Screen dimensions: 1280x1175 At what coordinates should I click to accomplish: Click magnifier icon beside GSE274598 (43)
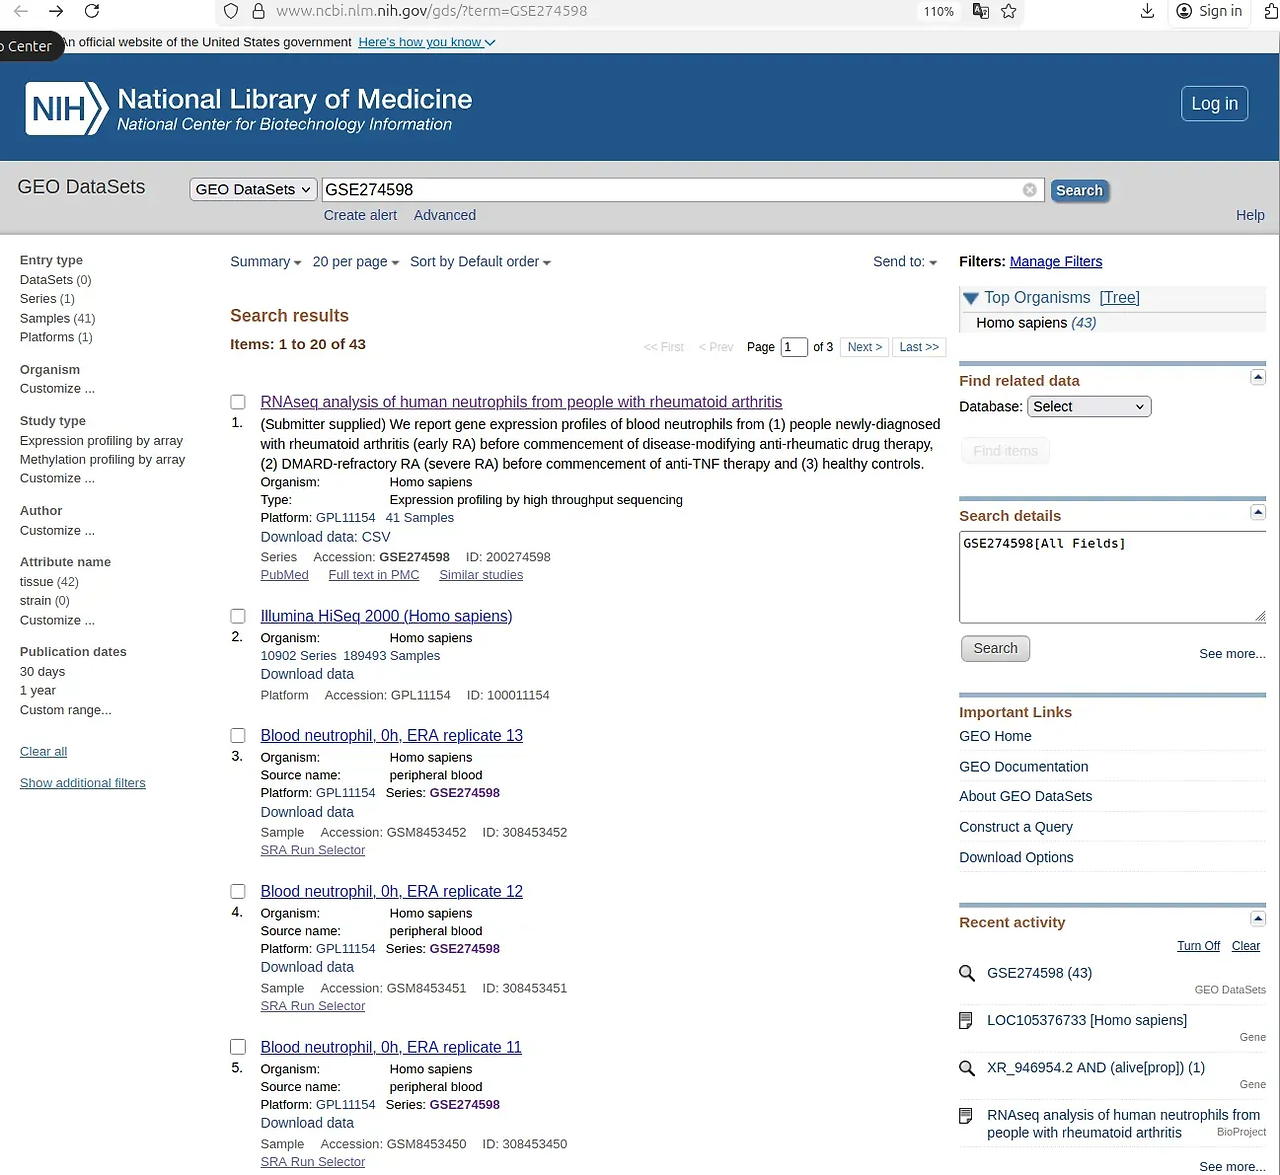click(967, 973)
